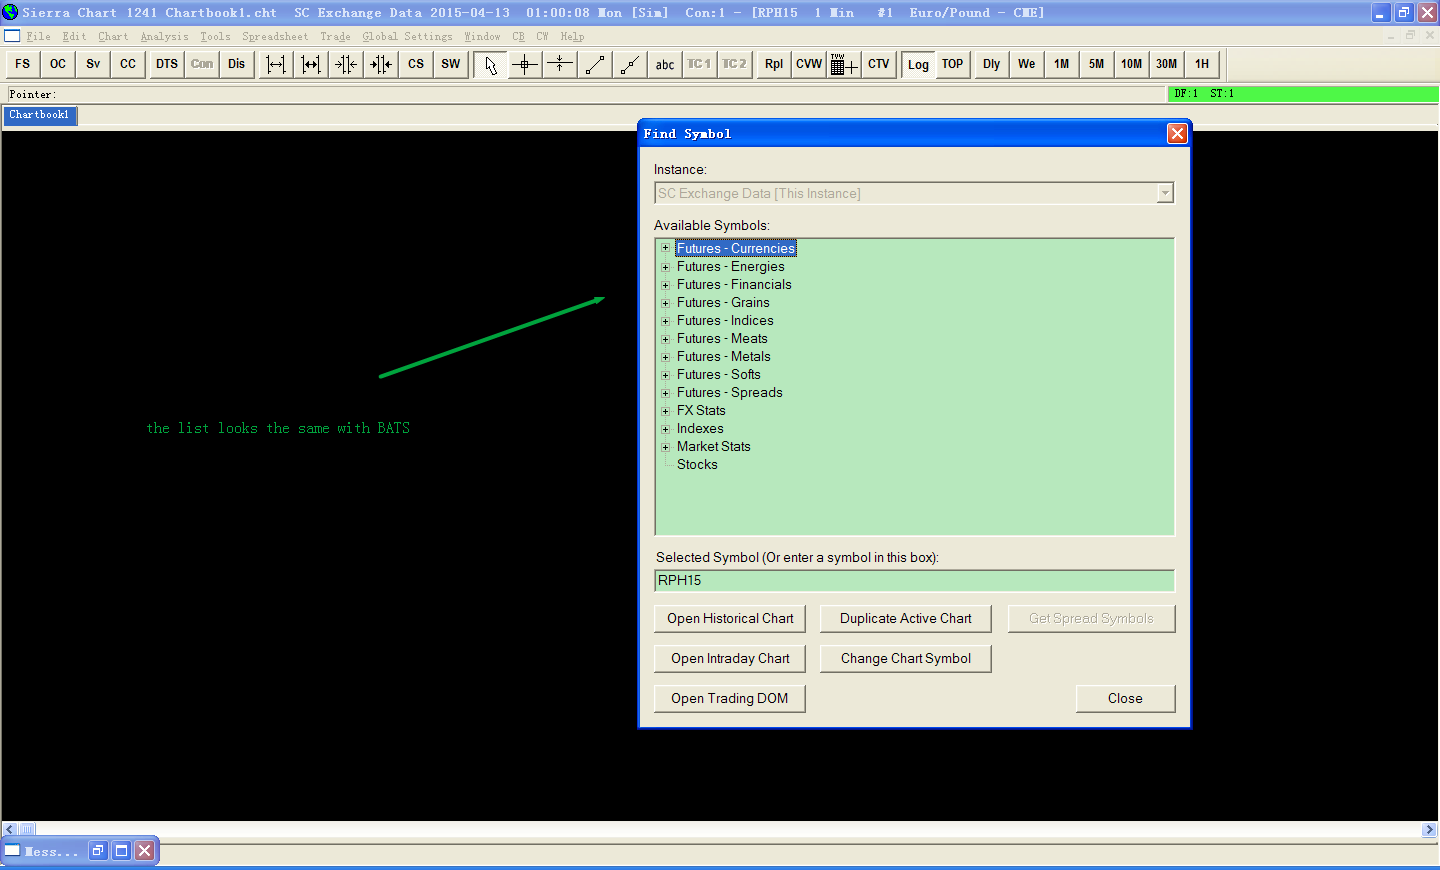
Task: Select the Pointer tool
Action: (490, 64)
